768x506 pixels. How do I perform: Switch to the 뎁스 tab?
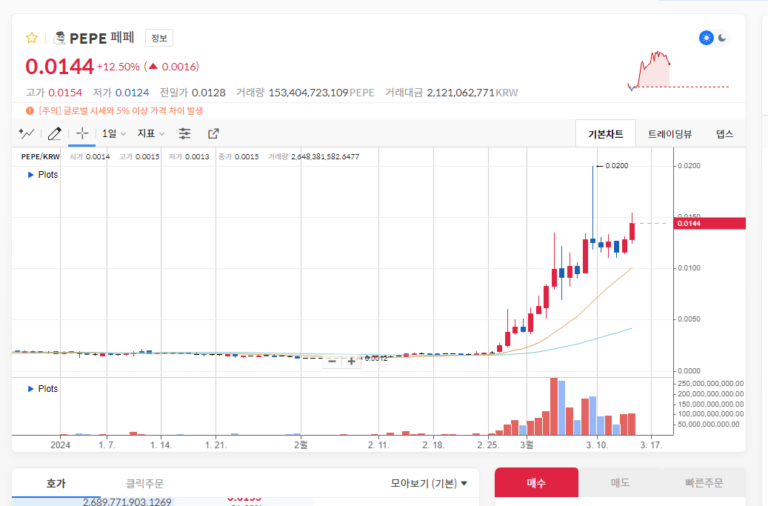click(724, 134)
